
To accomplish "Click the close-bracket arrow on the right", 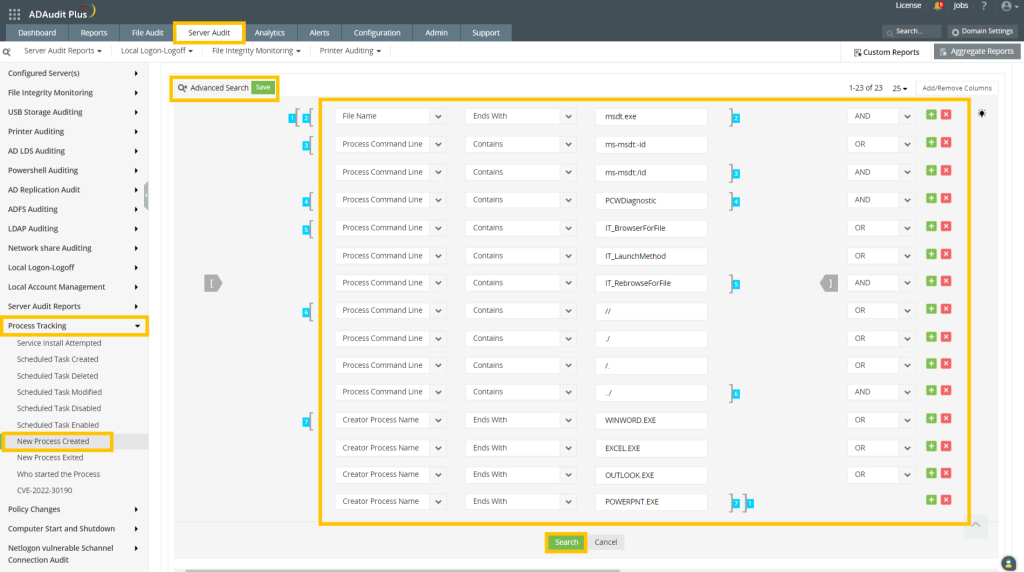I will click(x=829, y=284).
